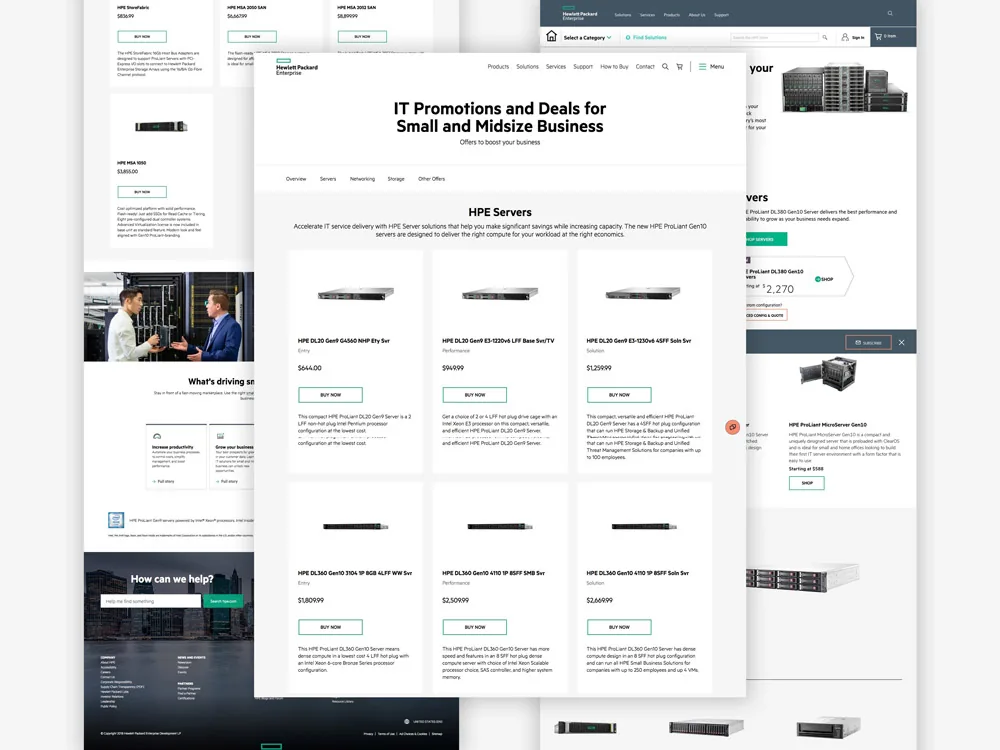Viewport: 1000px width, 750px height.
Task: Switch to the Networking tab
Action: 362,179
